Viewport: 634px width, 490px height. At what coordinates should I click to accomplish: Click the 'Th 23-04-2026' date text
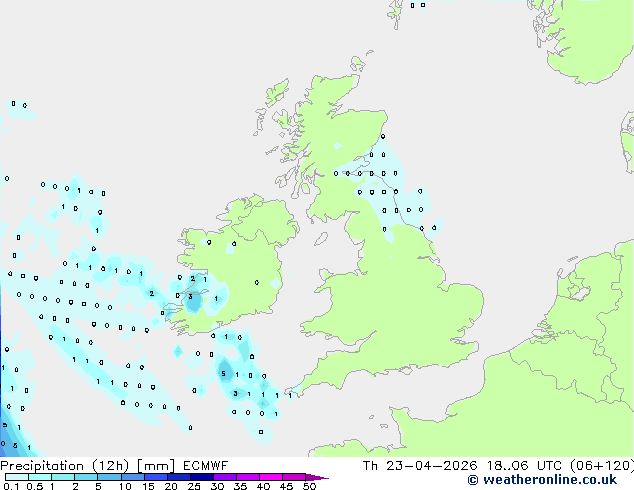[420, 466]
